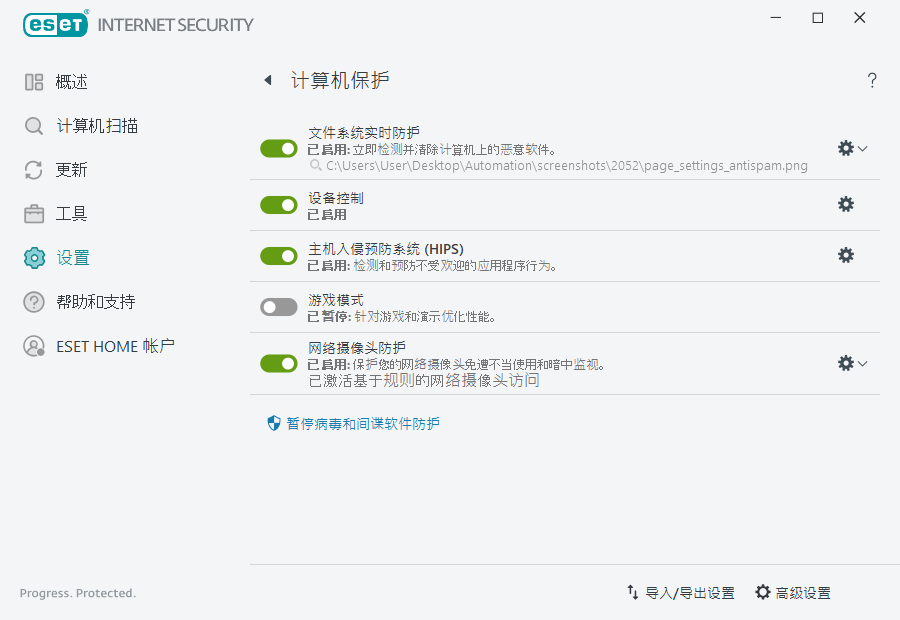Click the computer scan magnifier icon
Screen dimensions: 900x620
[34, 126]
